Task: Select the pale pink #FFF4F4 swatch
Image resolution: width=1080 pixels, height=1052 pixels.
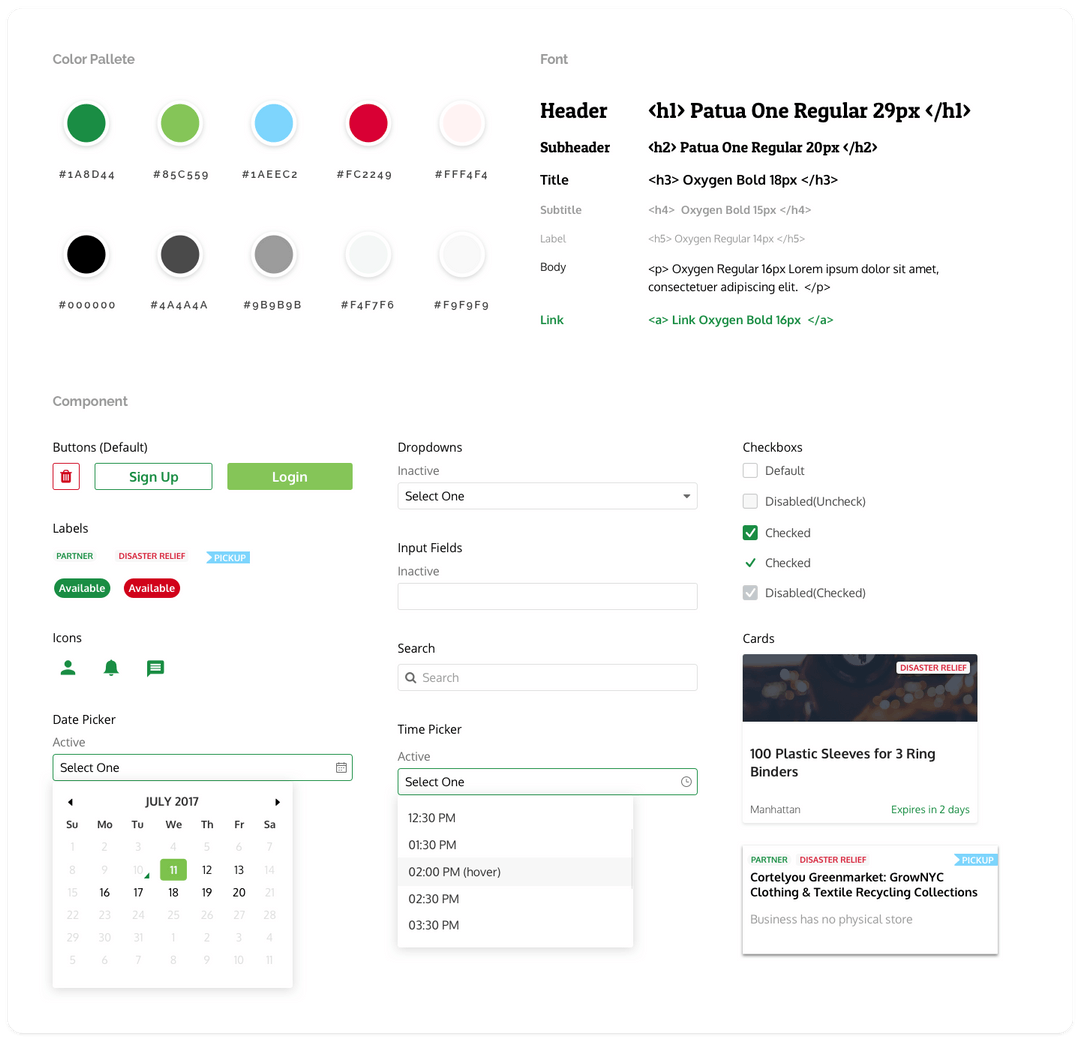Action: 461,123
